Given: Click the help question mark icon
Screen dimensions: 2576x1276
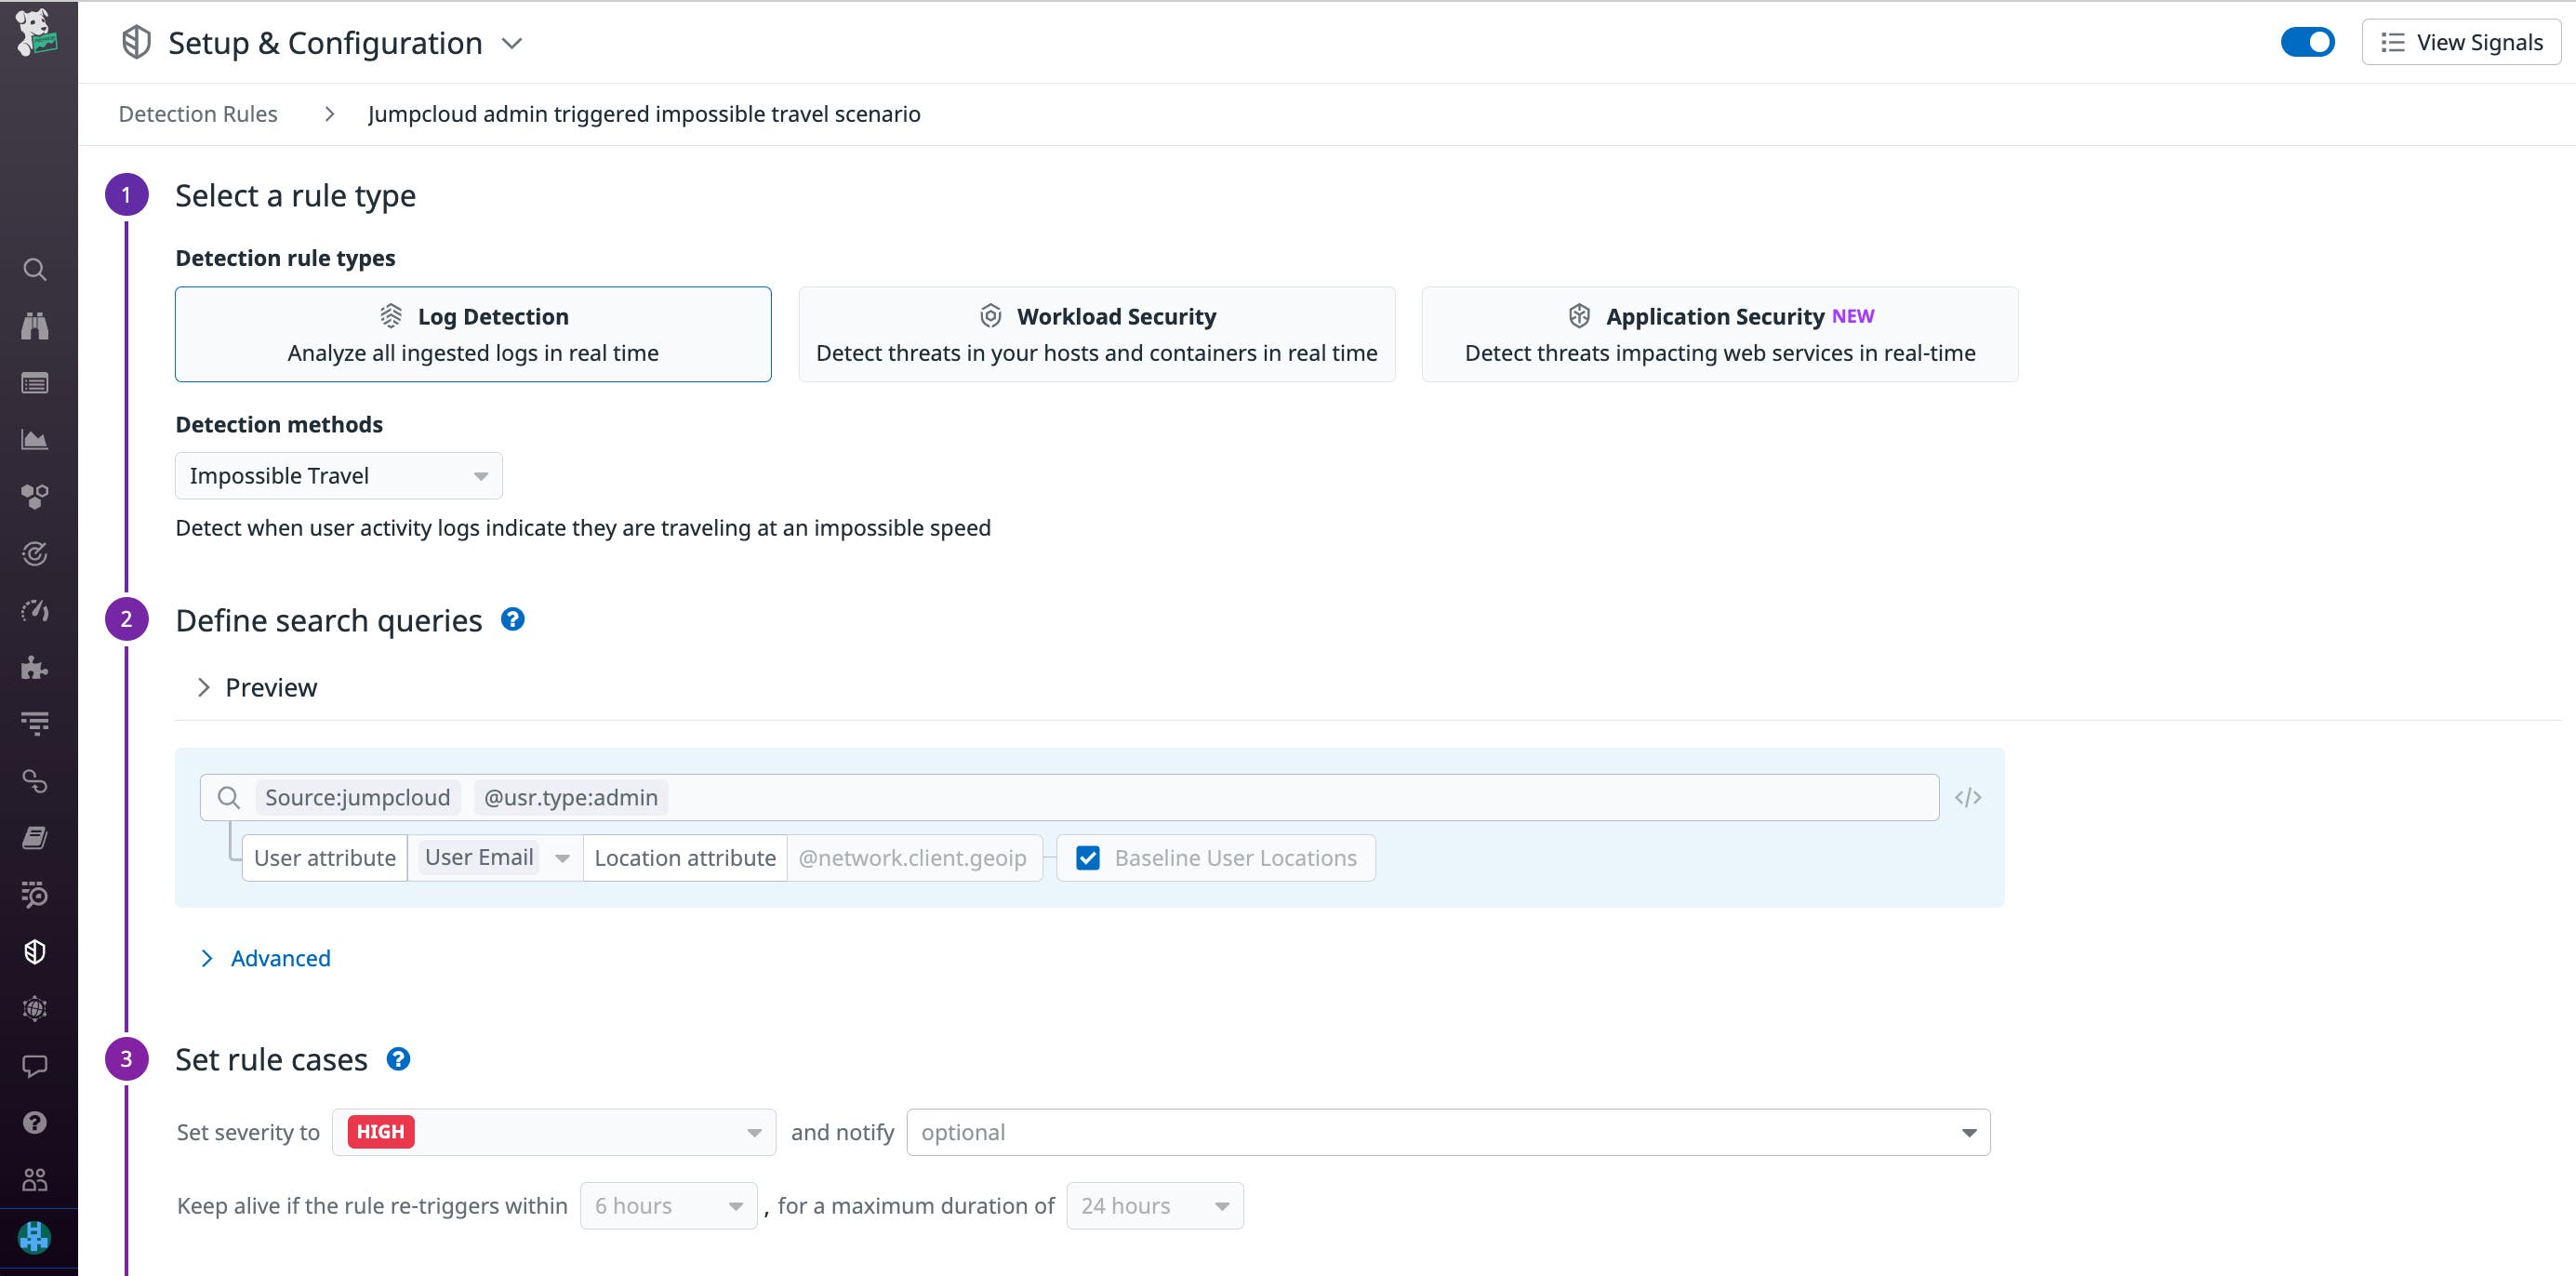Looking at the screenshot, I should (35, 1122).
